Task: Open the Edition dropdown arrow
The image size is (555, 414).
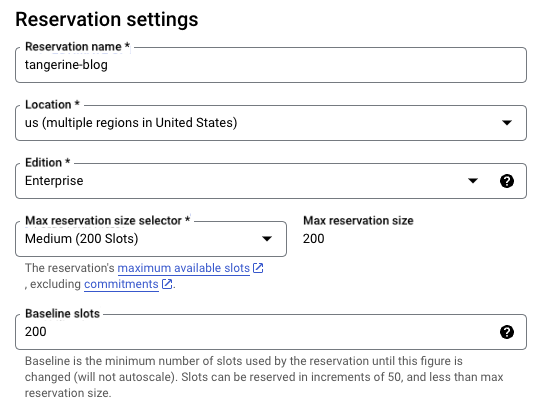Action: click(473, 181)
